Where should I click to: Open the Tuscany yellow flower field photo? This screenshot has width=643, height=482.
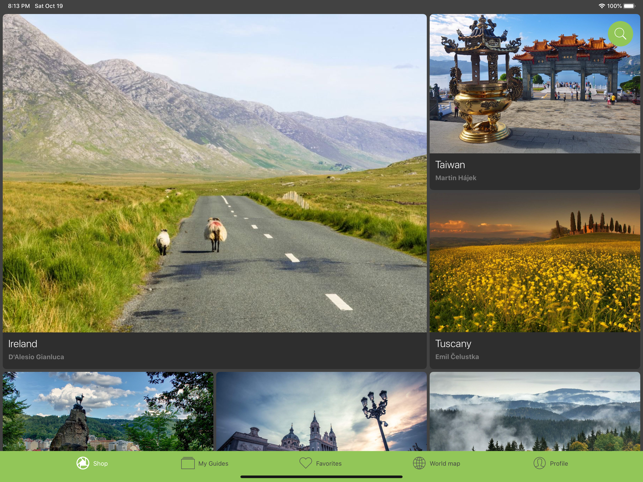coord(534,262)
